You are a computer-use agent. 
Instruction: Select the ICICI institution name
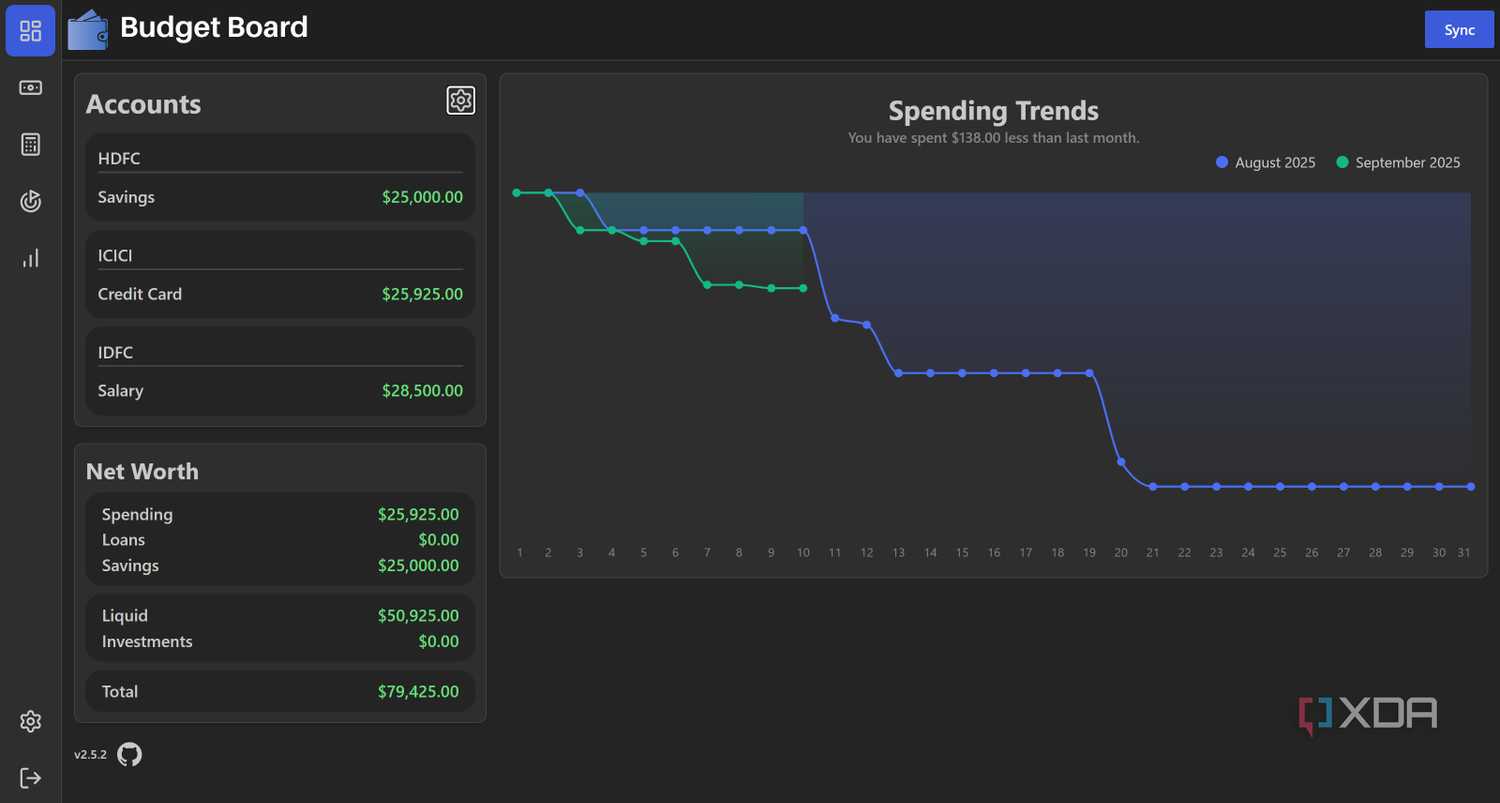115,255
